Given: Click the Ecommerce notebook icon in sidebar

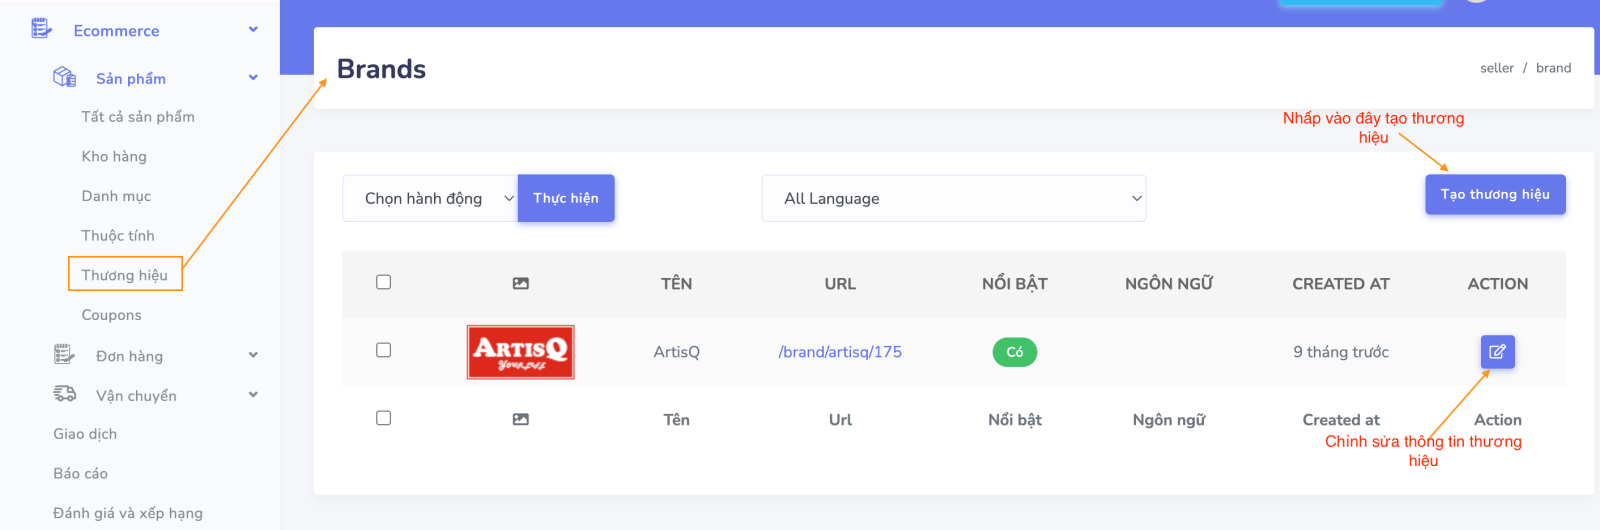Looking at the screenshot, I should (41, 29).
